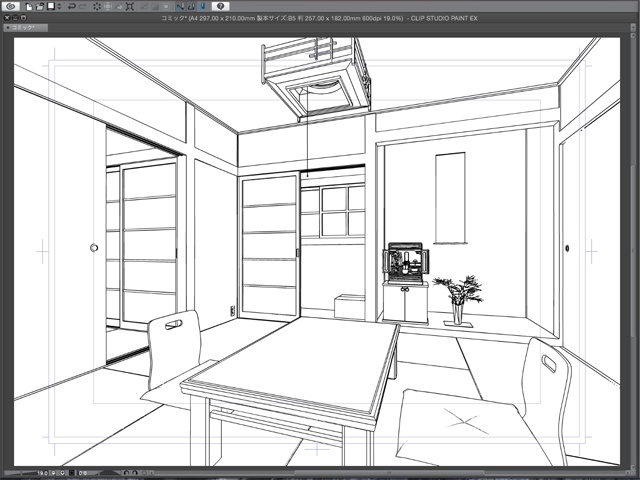Click the 0.0 rotation angle field
This screenshot has height=480, width=640.
click(83, 473)
